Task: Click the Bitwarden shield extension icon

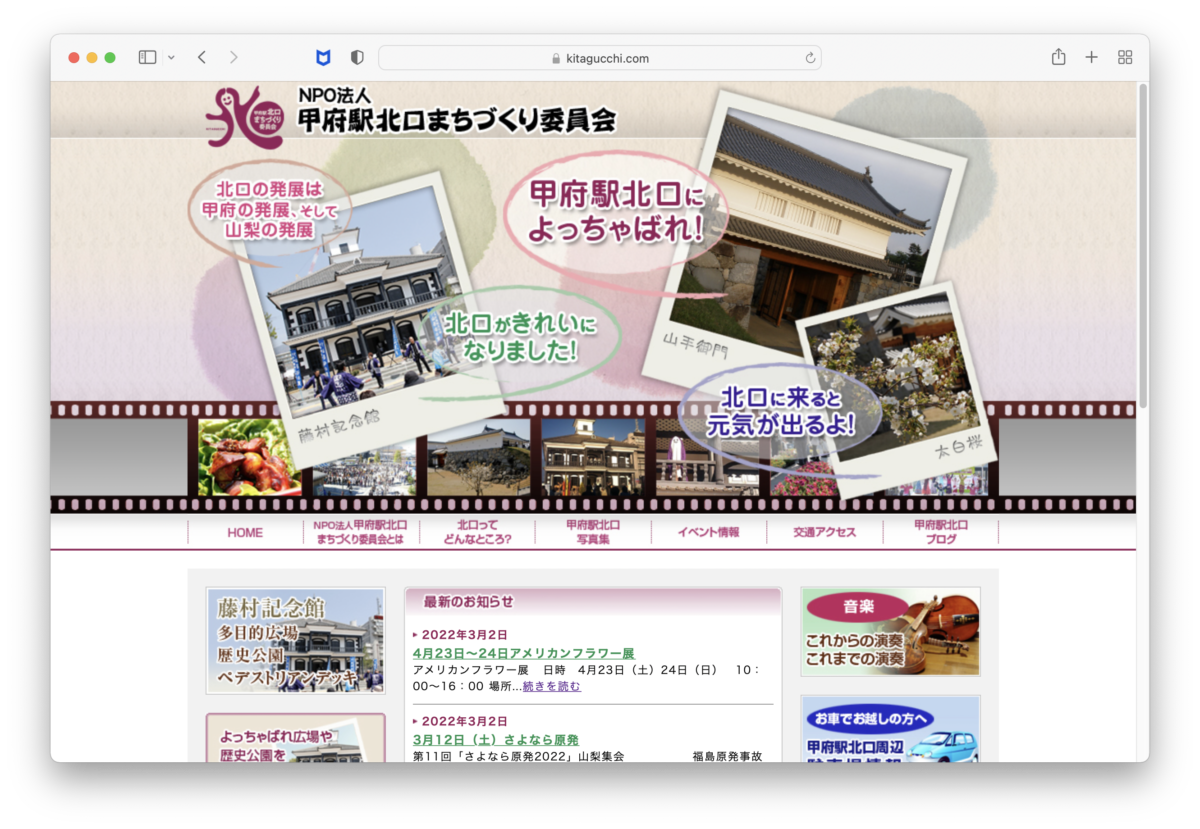Action: pos(323,58)
